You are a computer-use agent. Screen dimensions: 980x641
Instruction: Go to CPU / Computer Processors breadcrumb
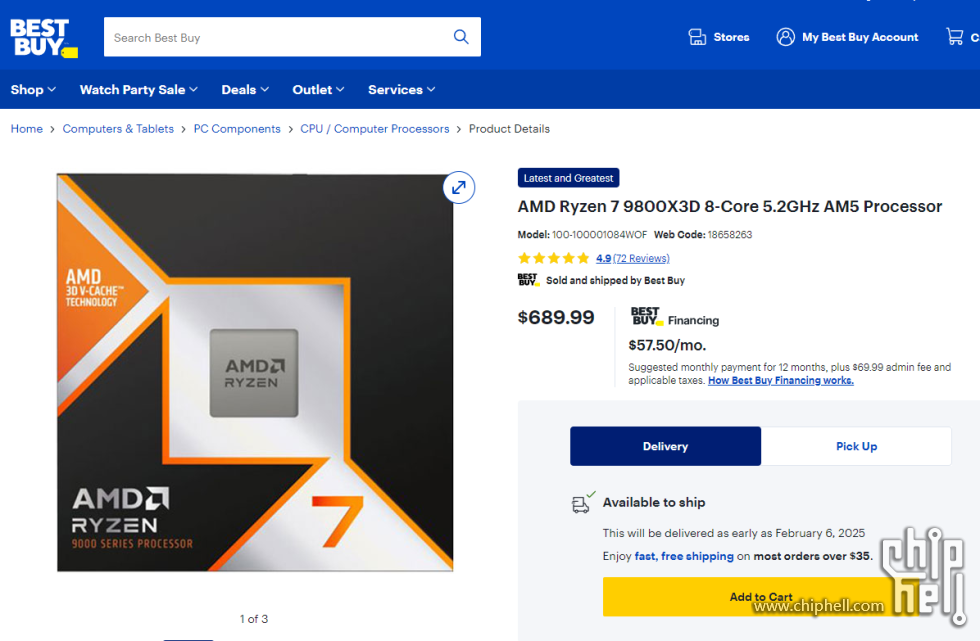tap(374, 129)
